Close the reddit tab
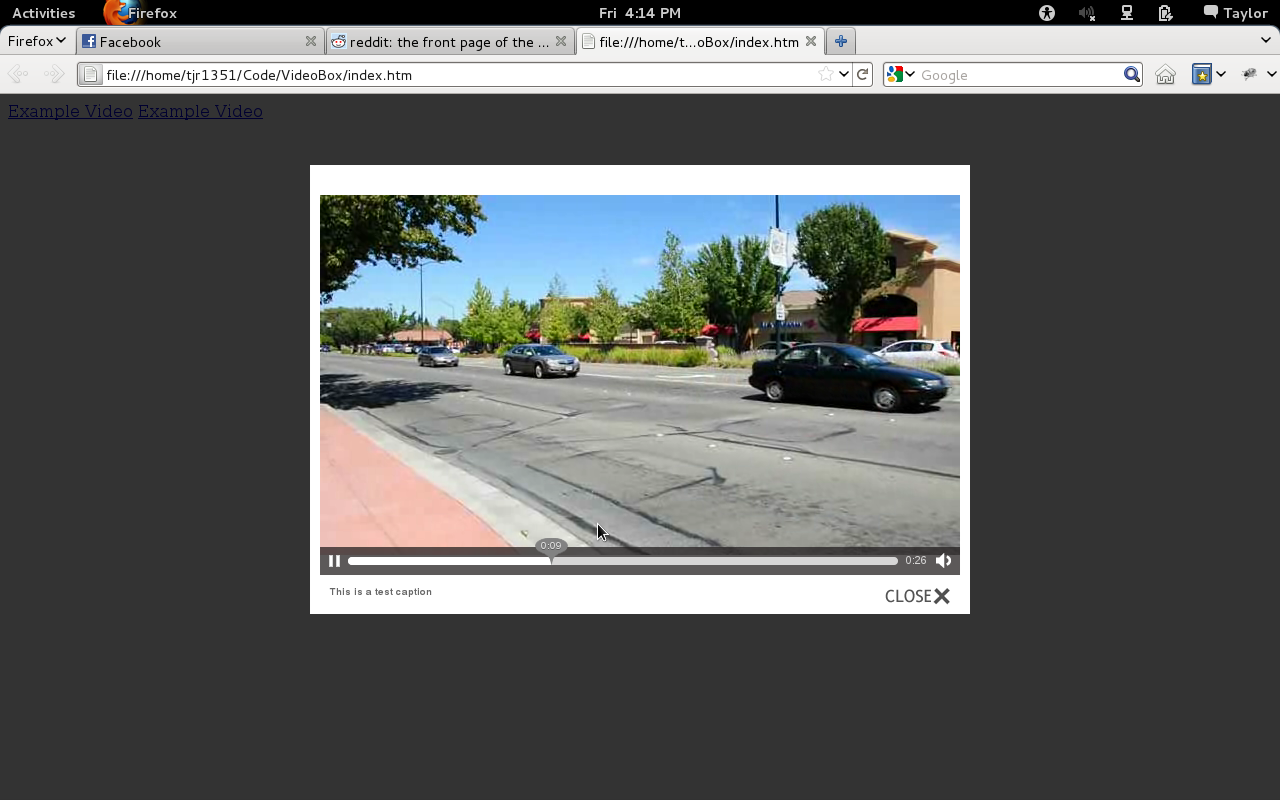Viewport: 1280px width, 800px height. coord(561,42)
